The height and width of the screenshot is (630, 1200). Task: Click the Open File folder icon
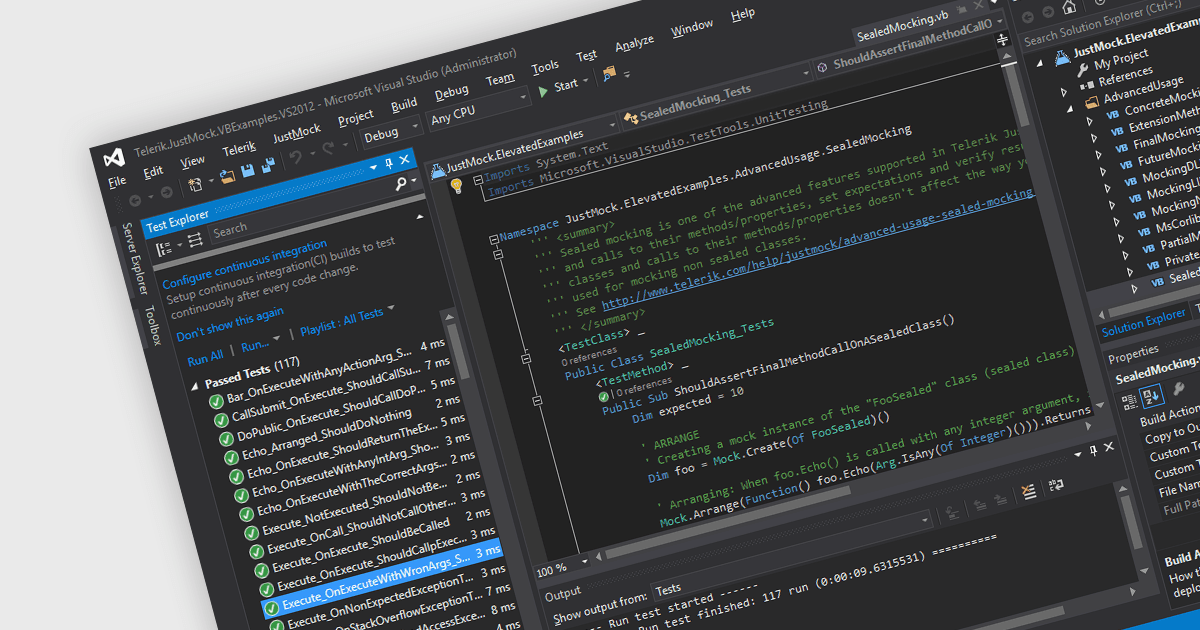click(228, 176)
